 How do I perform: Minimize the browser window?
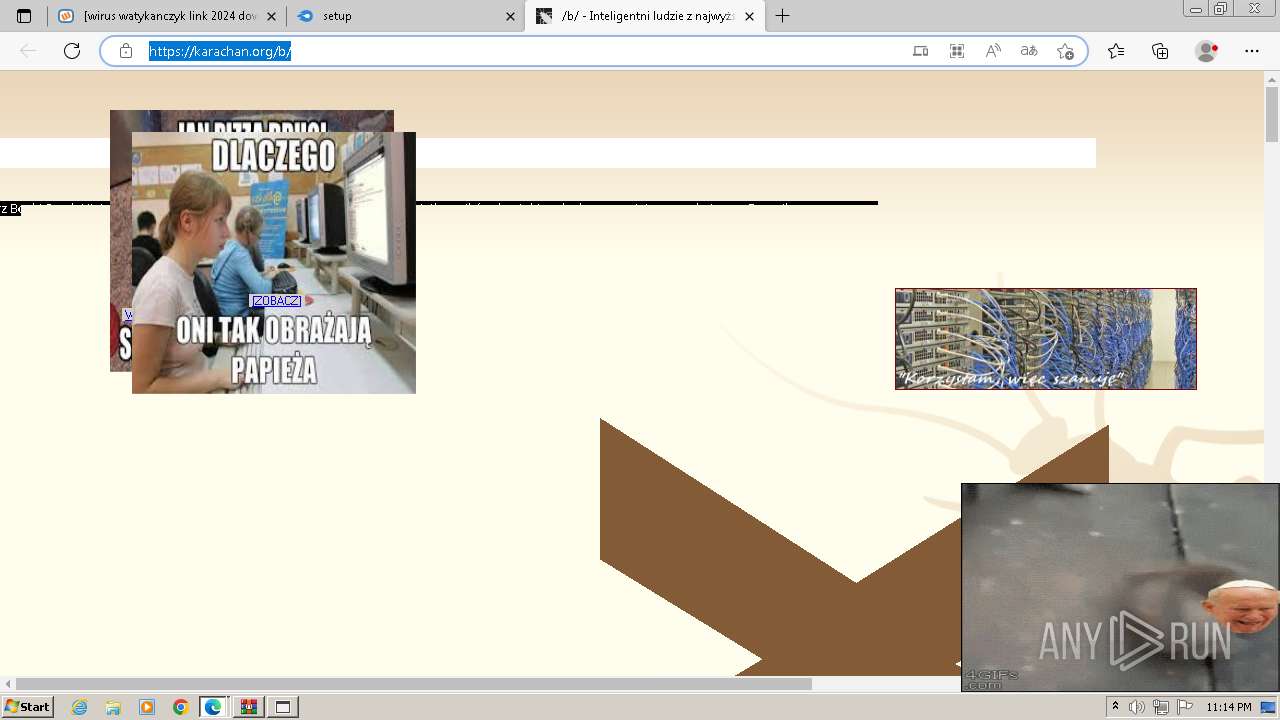(1196, 9)
